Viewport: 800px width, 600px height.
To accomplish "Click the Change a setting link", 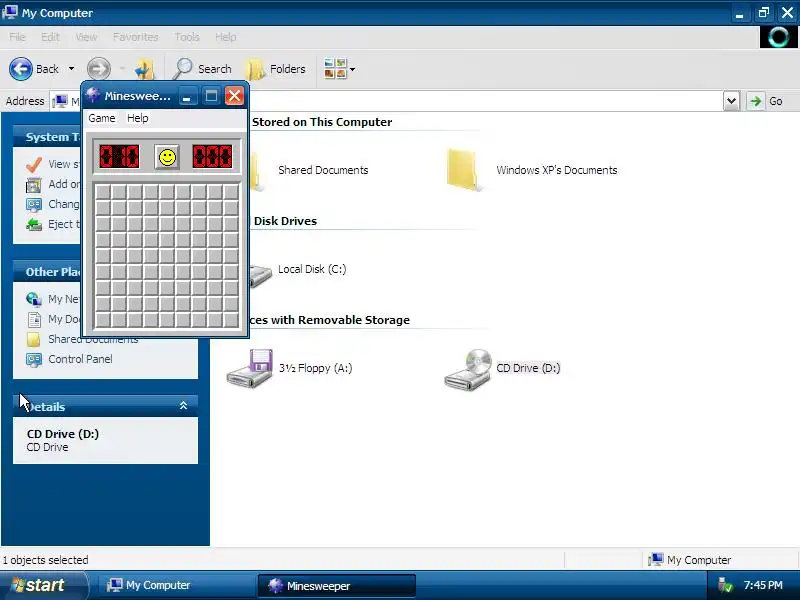I will pyautogui.click(x=64, y=204).
